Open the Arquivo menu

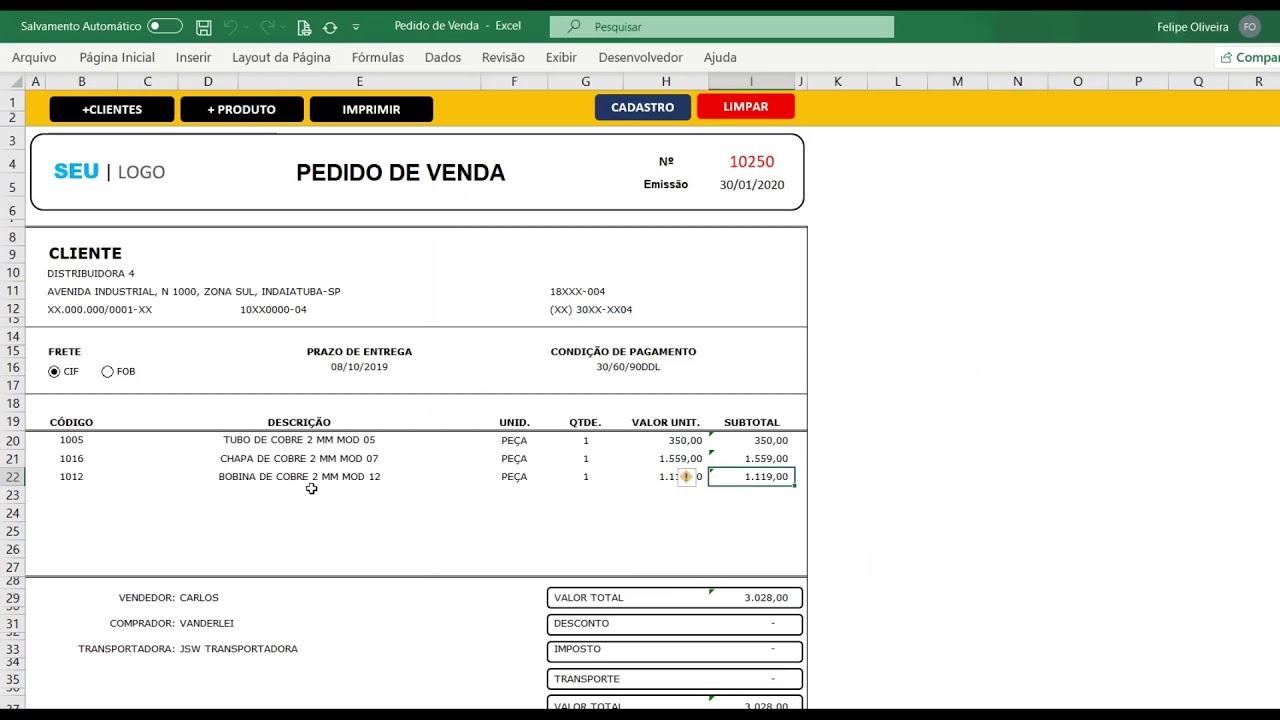tap(34, 58)
